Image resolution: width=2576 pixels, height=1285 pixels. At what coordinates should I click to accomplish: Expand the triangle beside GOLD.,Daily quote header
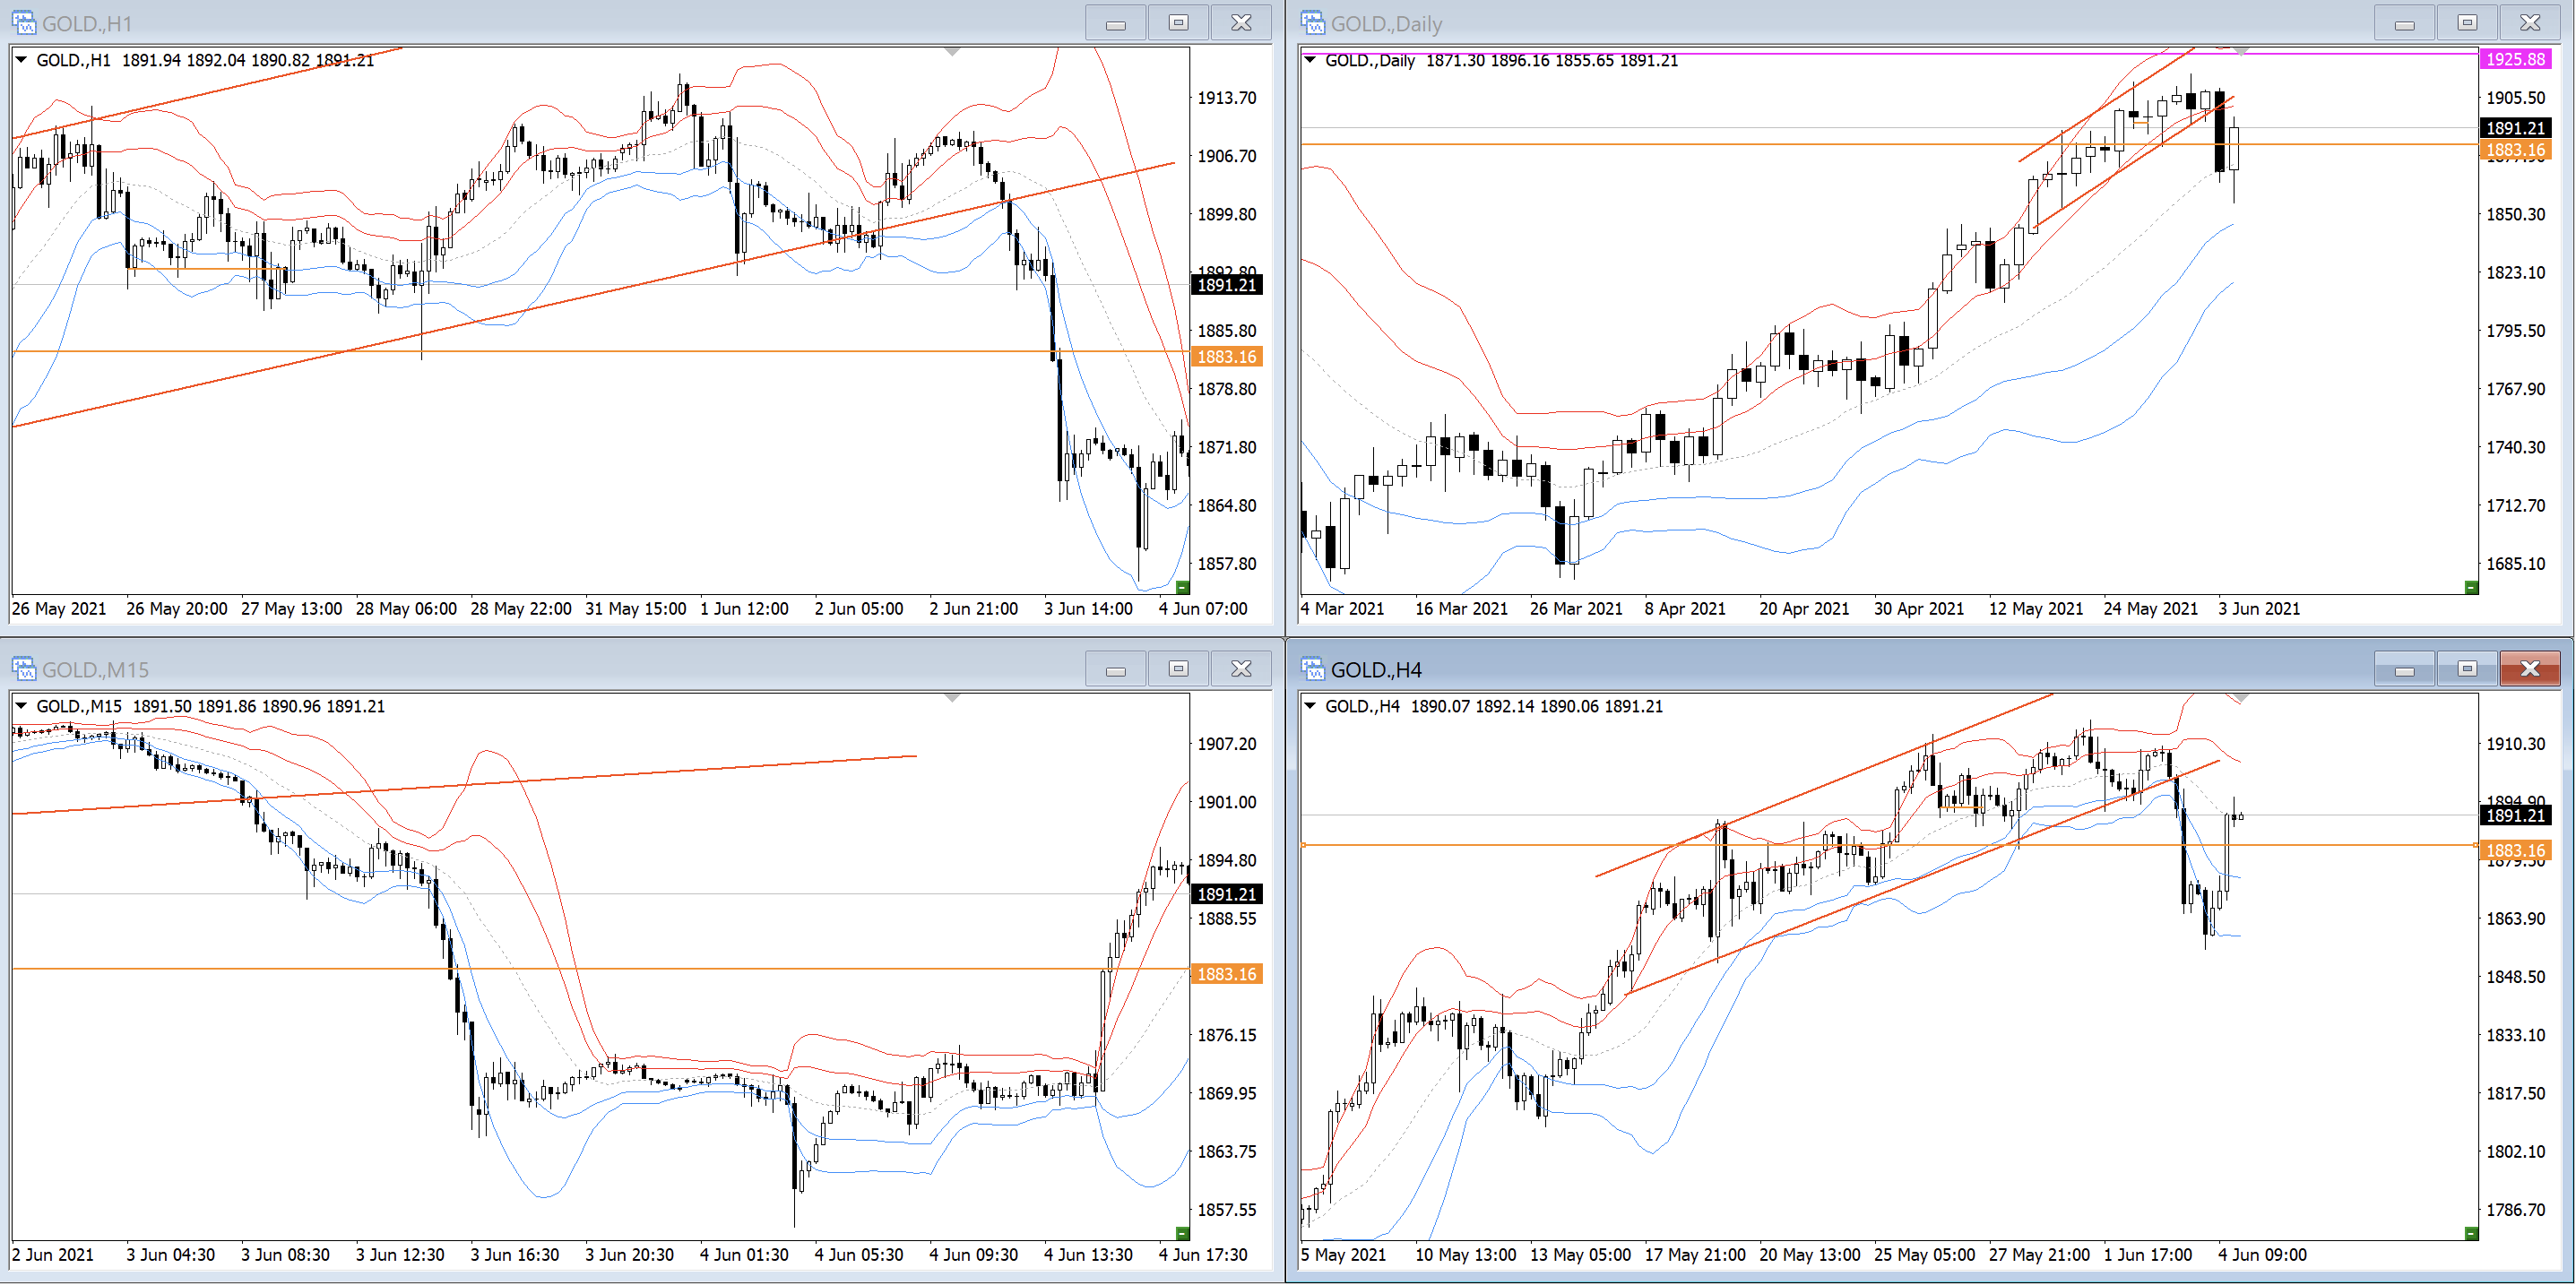1310,60
